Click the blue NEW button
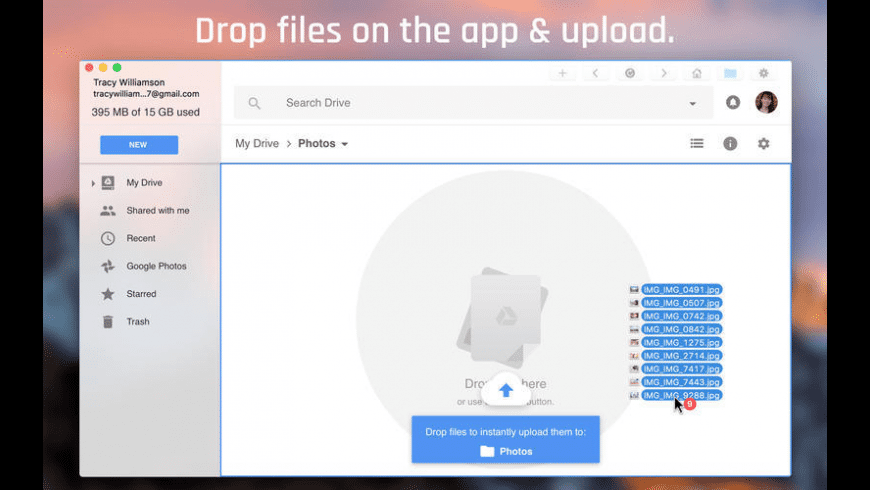 (x=139, y=145)
